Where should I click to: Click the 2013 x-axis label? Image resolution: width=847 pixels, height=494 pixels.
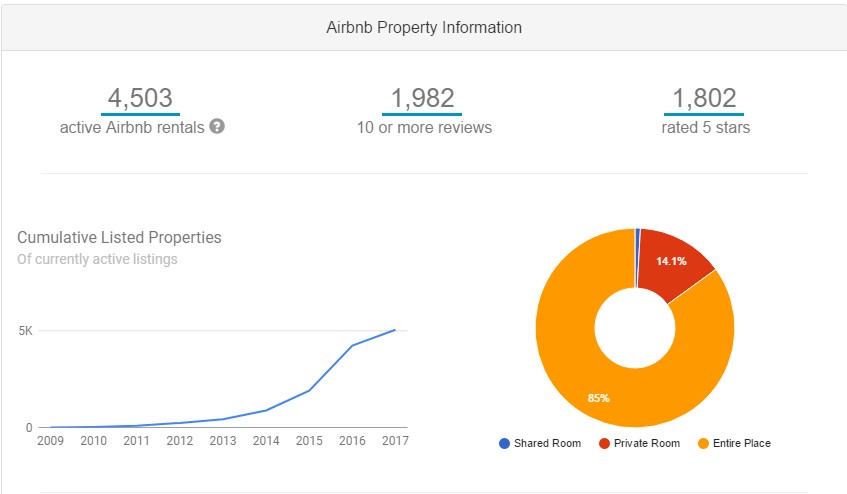point(223,441)
